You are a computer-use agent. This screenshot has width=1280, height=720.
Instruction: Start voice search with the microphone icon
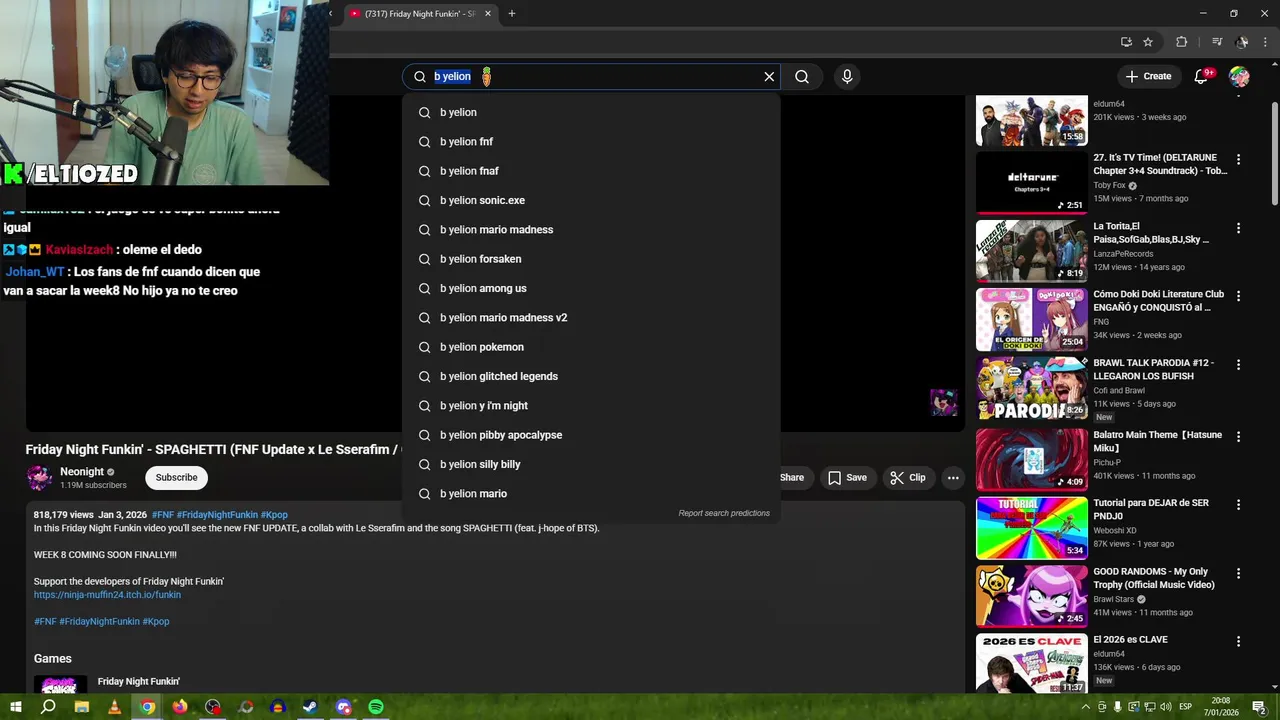pyautogui.click(x=847, y=77)
